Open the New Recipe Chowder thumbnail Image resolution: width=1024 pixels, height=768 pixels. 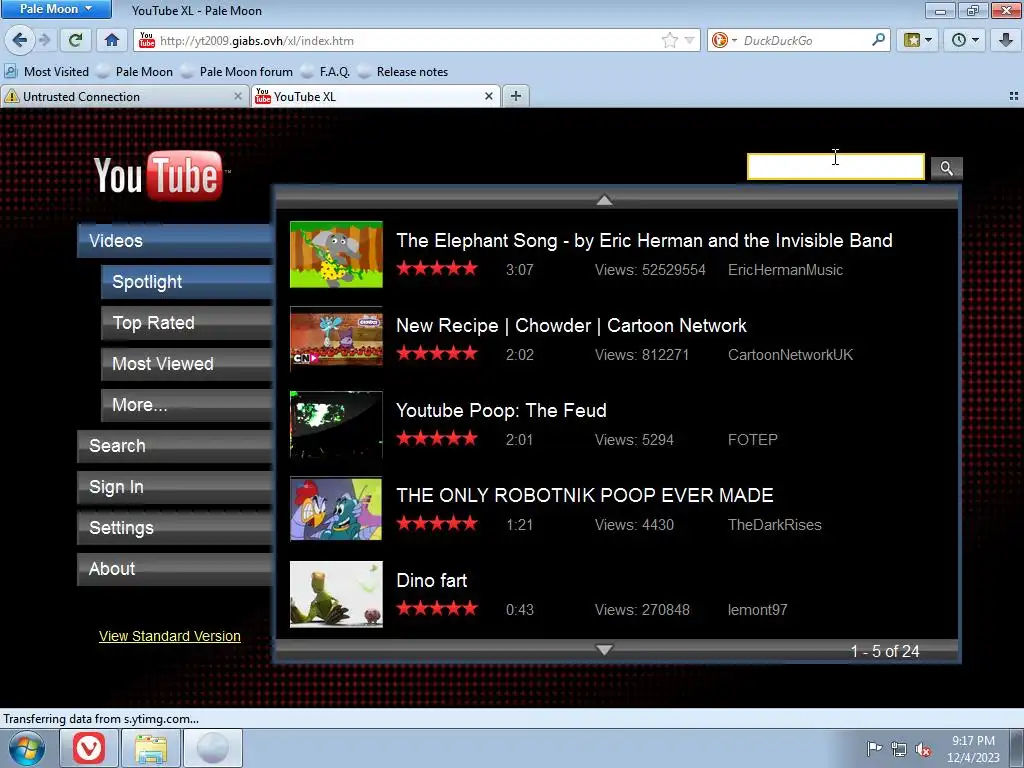coord(336,340)
